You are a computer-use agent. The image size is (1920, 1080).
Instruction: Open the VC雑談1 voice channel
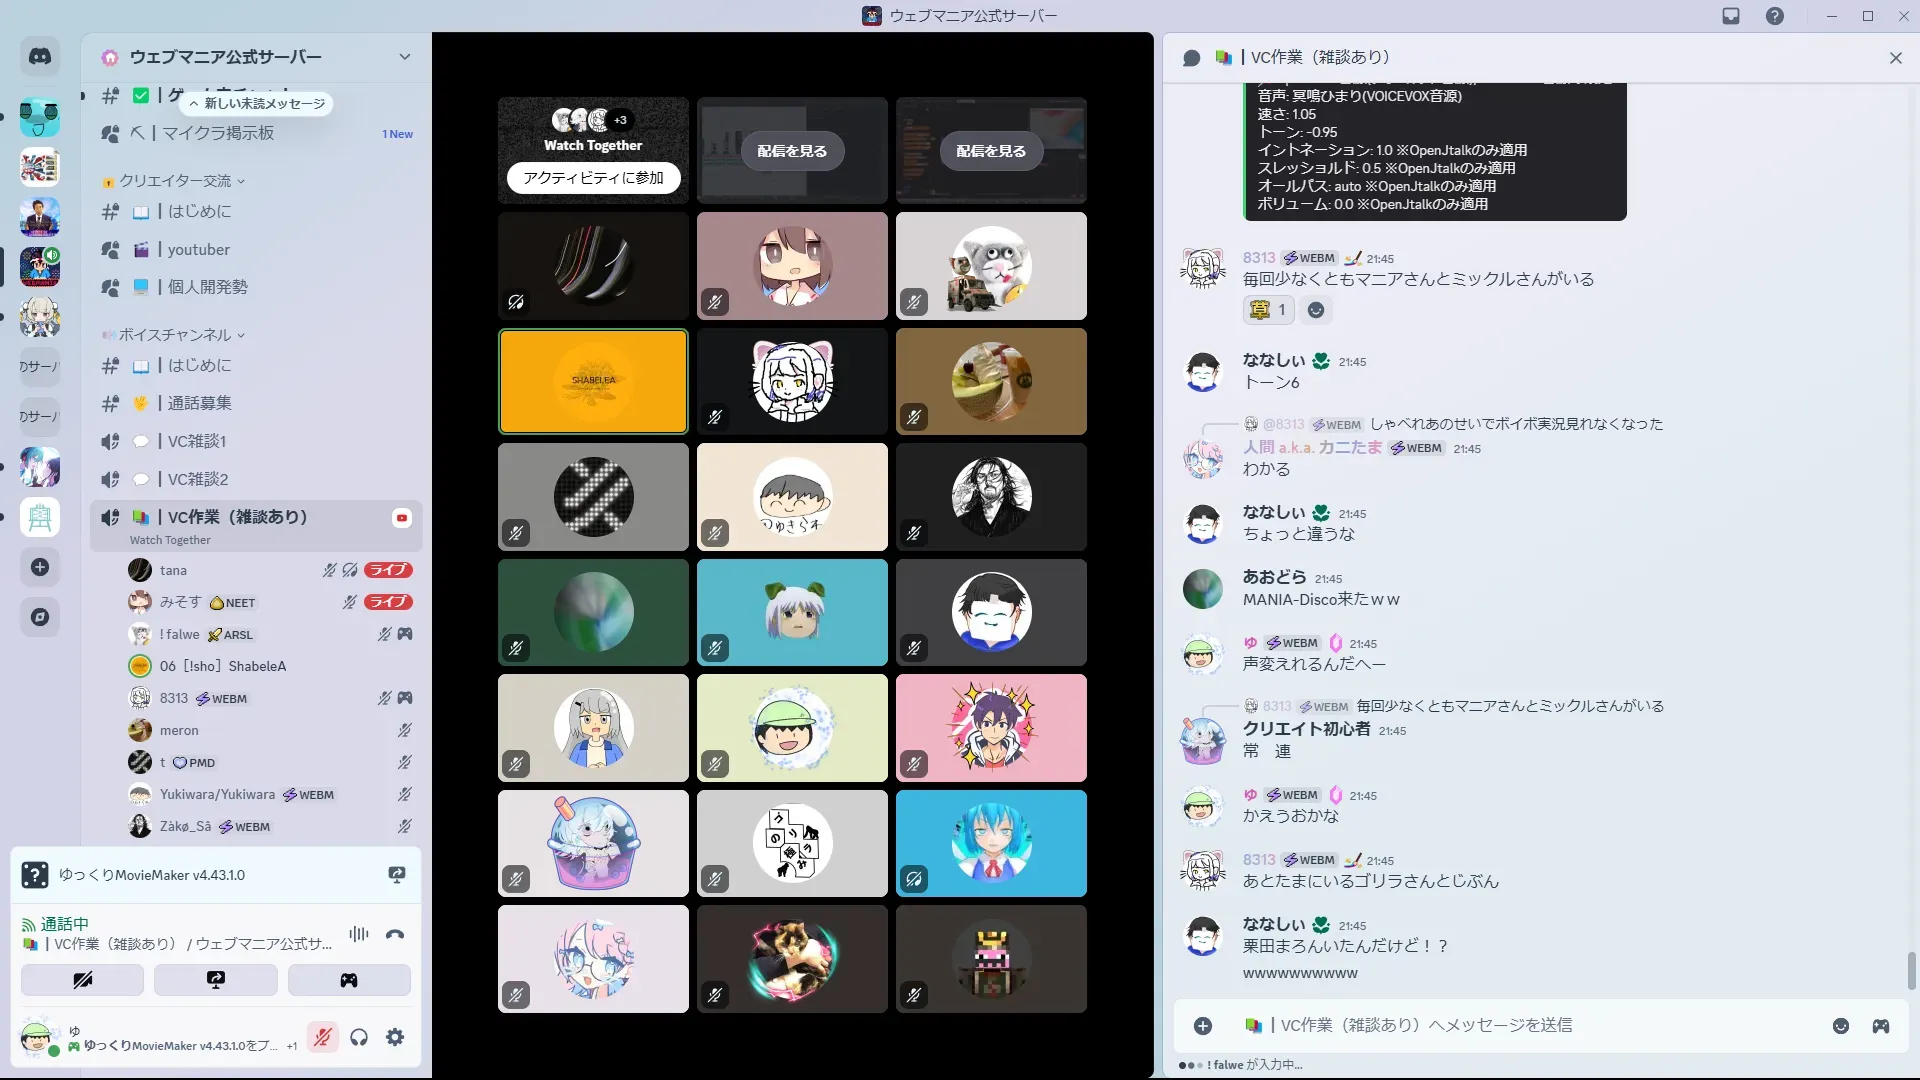click(197, 441)
